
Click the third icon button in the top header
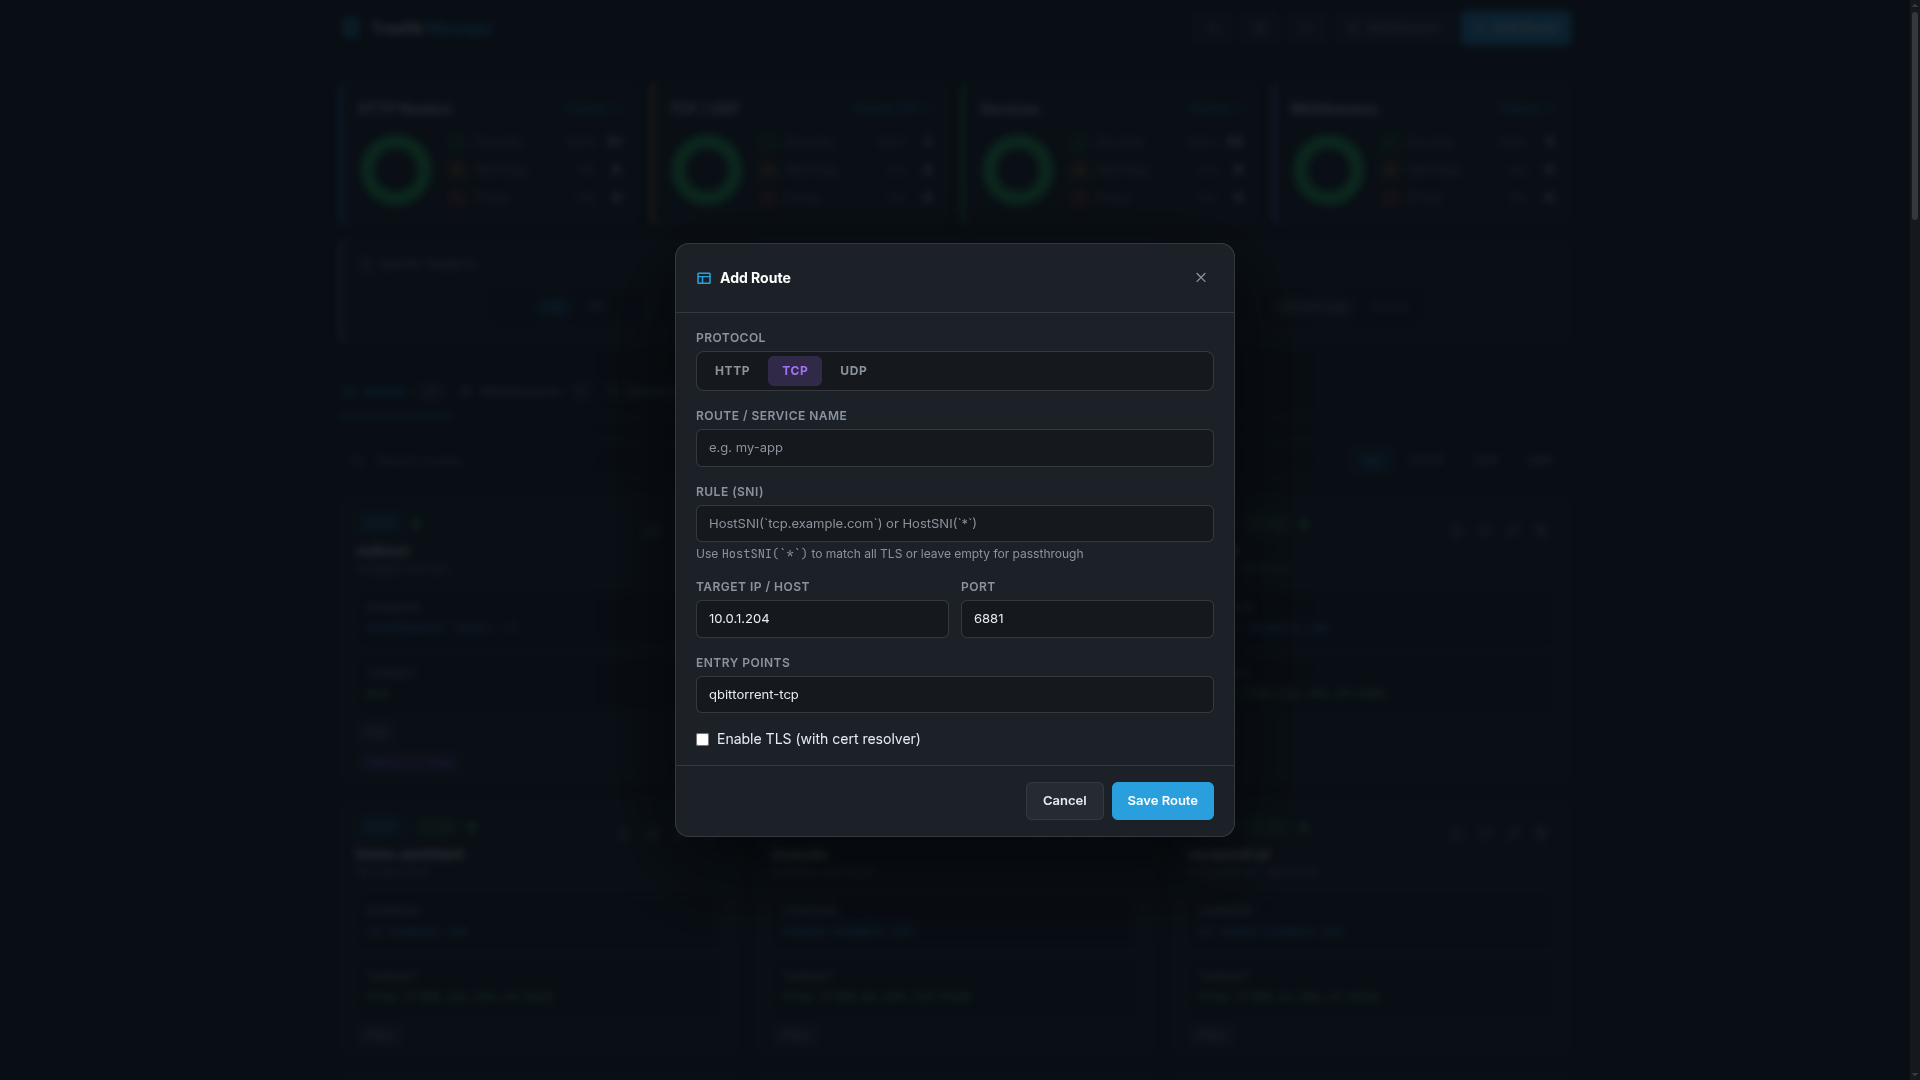1305,28
